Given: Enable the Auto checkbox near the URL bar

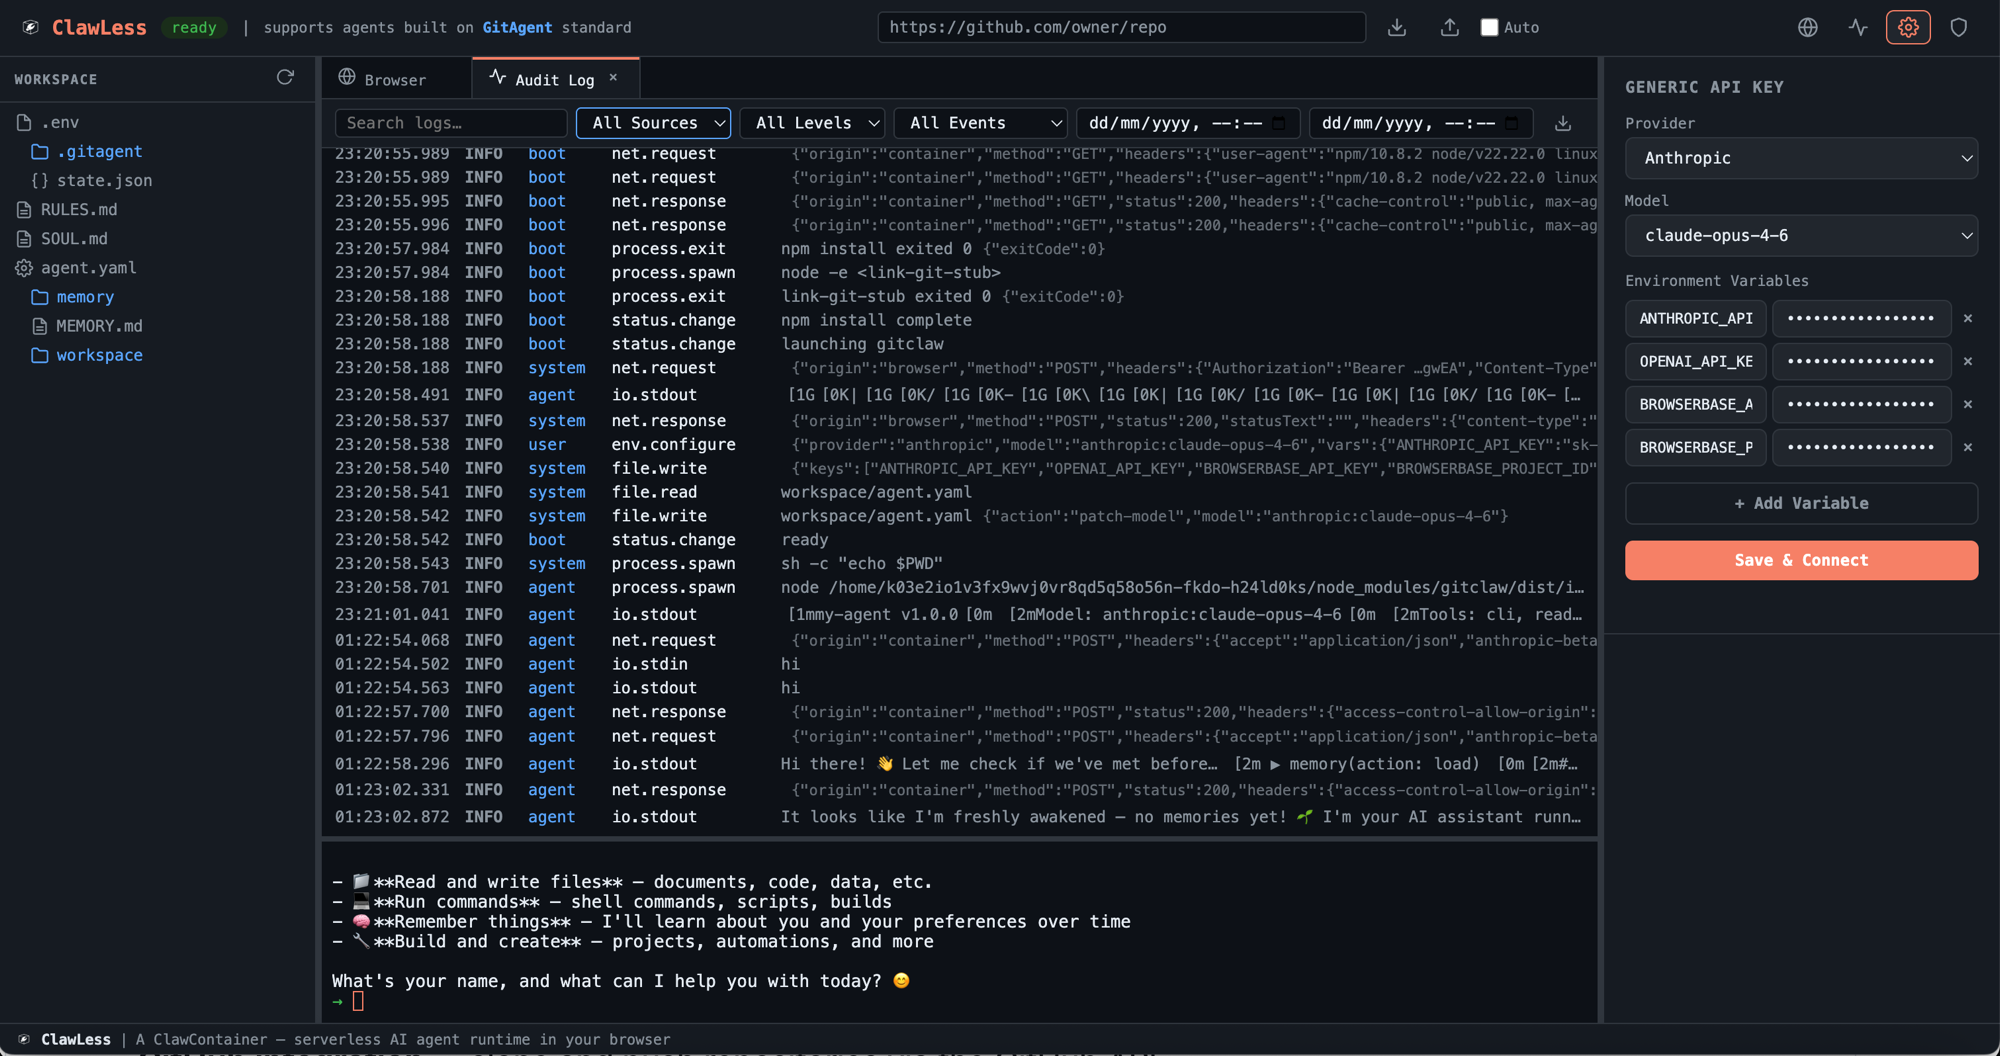Looking at the screenshot, I should coord(1489,27).
